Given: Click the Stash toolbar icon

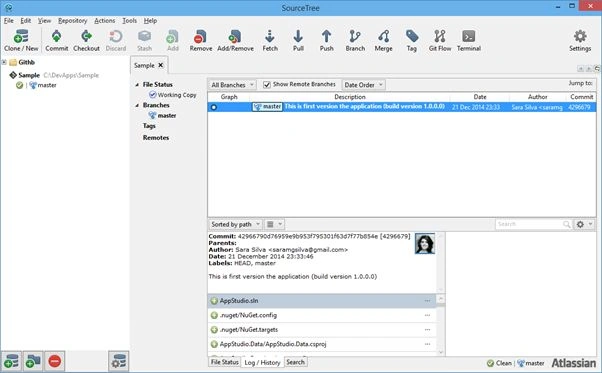Looking at the screenshot, I should click(144, 40).
